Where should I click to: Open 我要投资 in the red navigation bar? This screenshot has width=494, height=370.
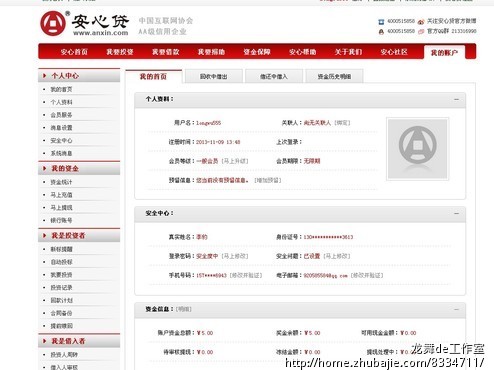click(120, 52)
